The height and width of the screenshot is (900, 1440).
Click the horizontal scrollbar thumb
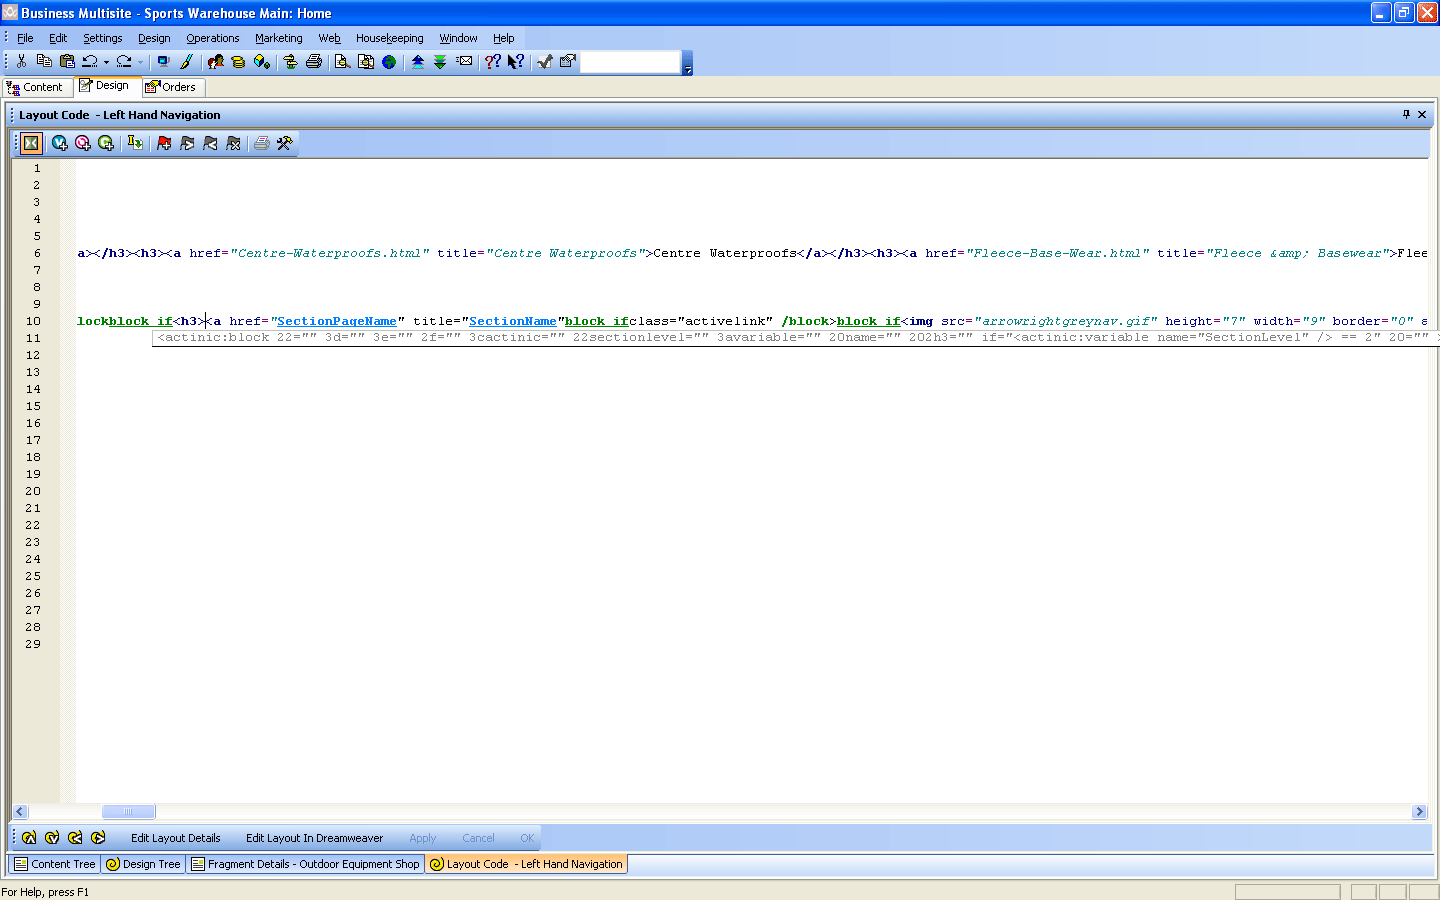128,812
